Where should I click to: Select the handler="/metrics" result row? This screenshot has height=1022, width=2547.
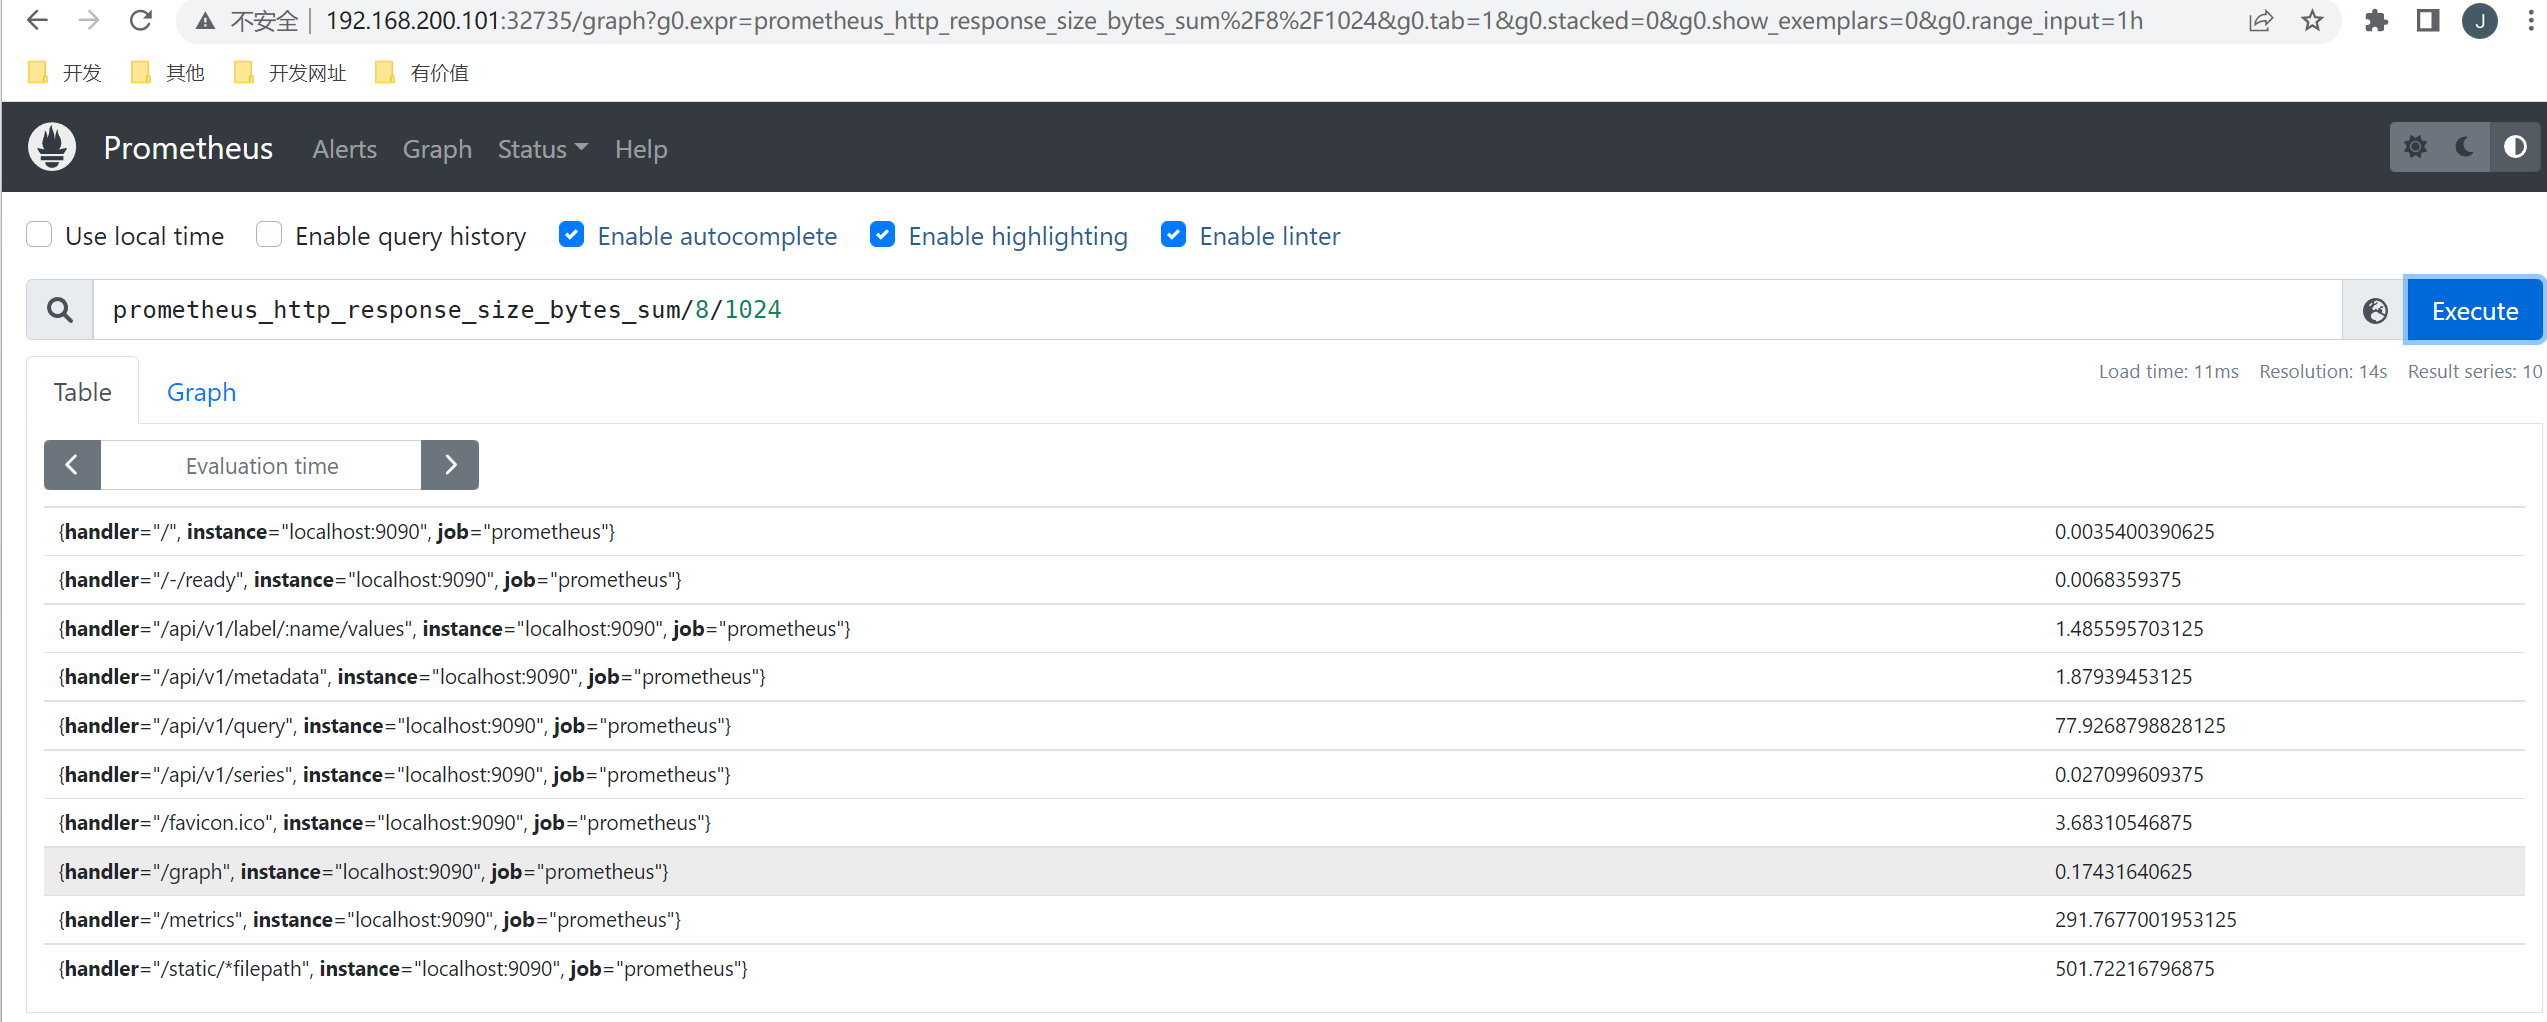[x=1284, y=920]
